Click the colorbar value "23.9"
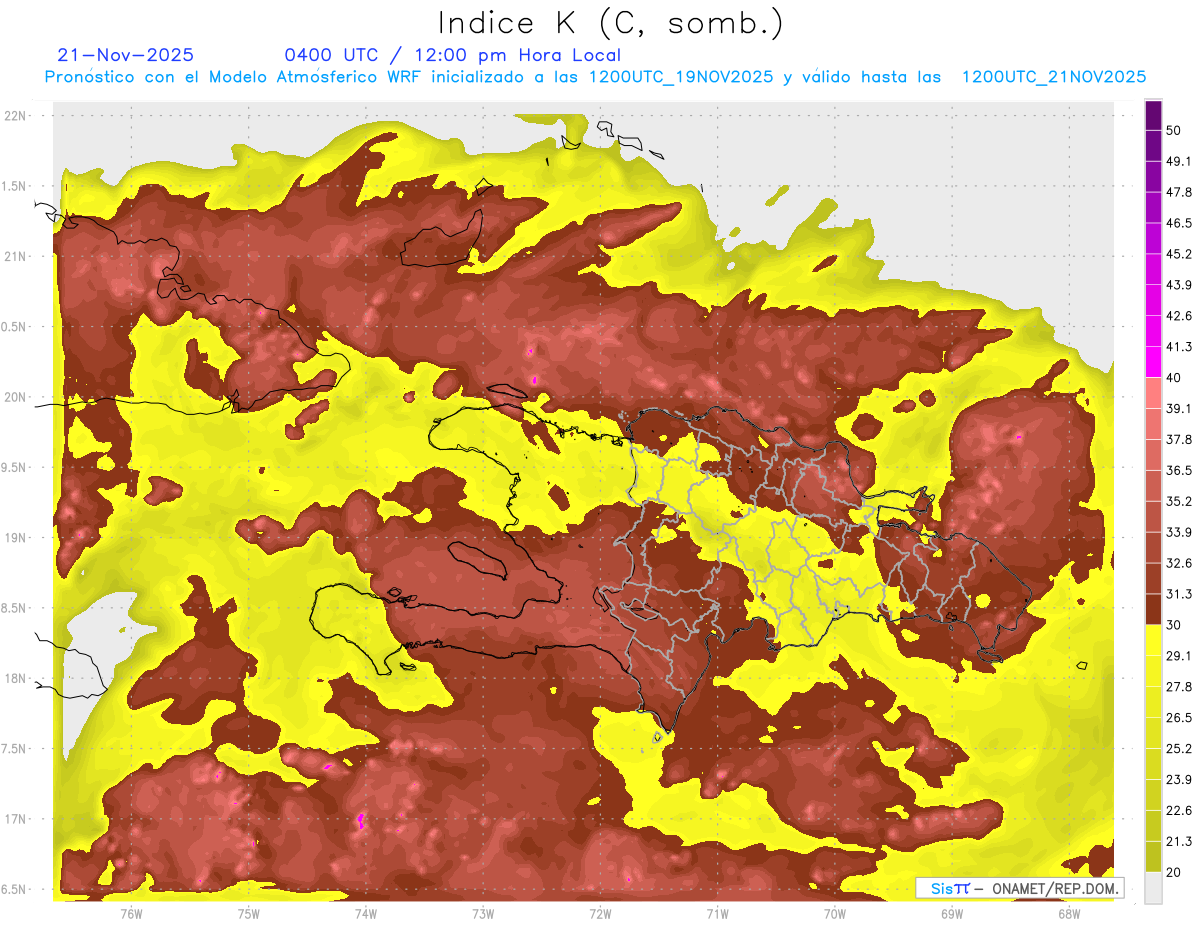This screenshot has height=927, width=1200. pyautogui.click(x=1179, y=779)
